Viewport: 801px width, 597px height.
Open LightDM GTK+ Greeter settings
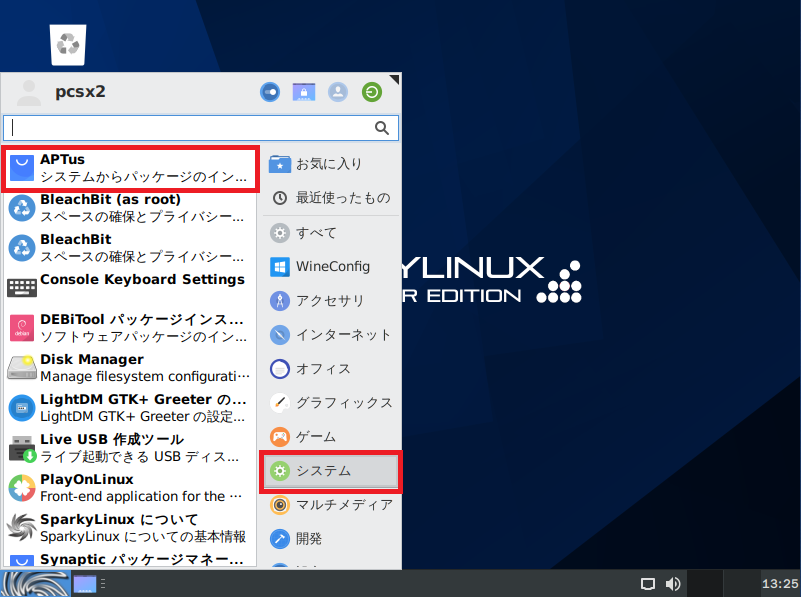tap(130, 408)
